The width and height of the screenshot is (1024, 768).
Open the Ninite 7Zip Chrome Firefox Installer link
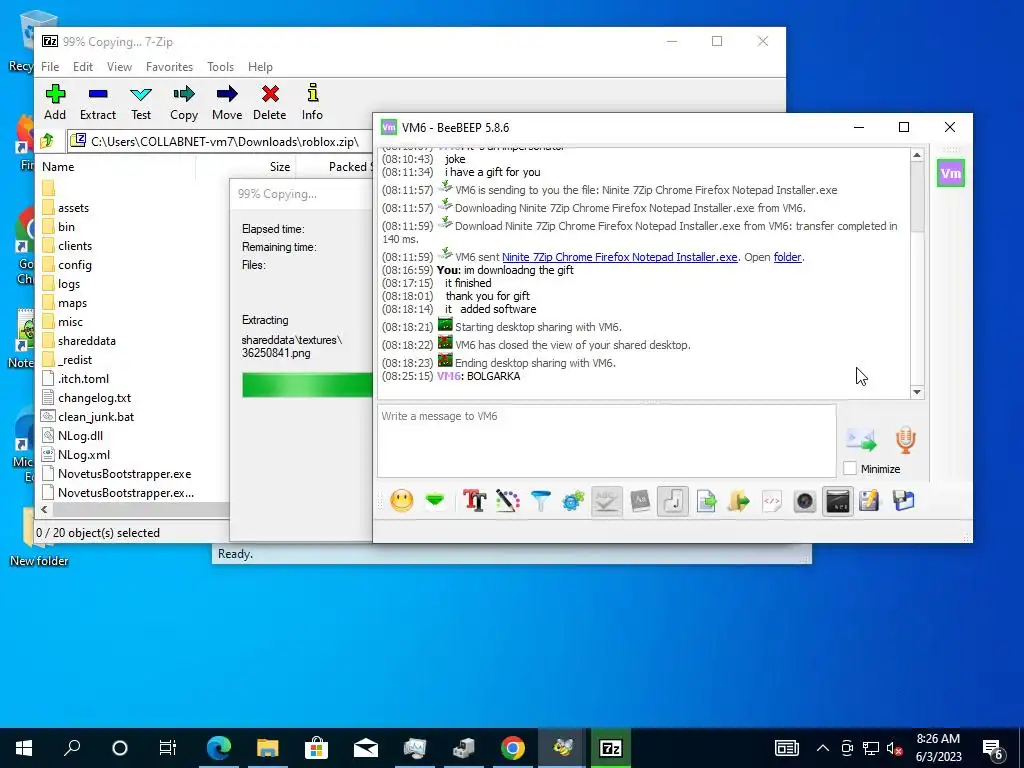[x=620, y=257]
